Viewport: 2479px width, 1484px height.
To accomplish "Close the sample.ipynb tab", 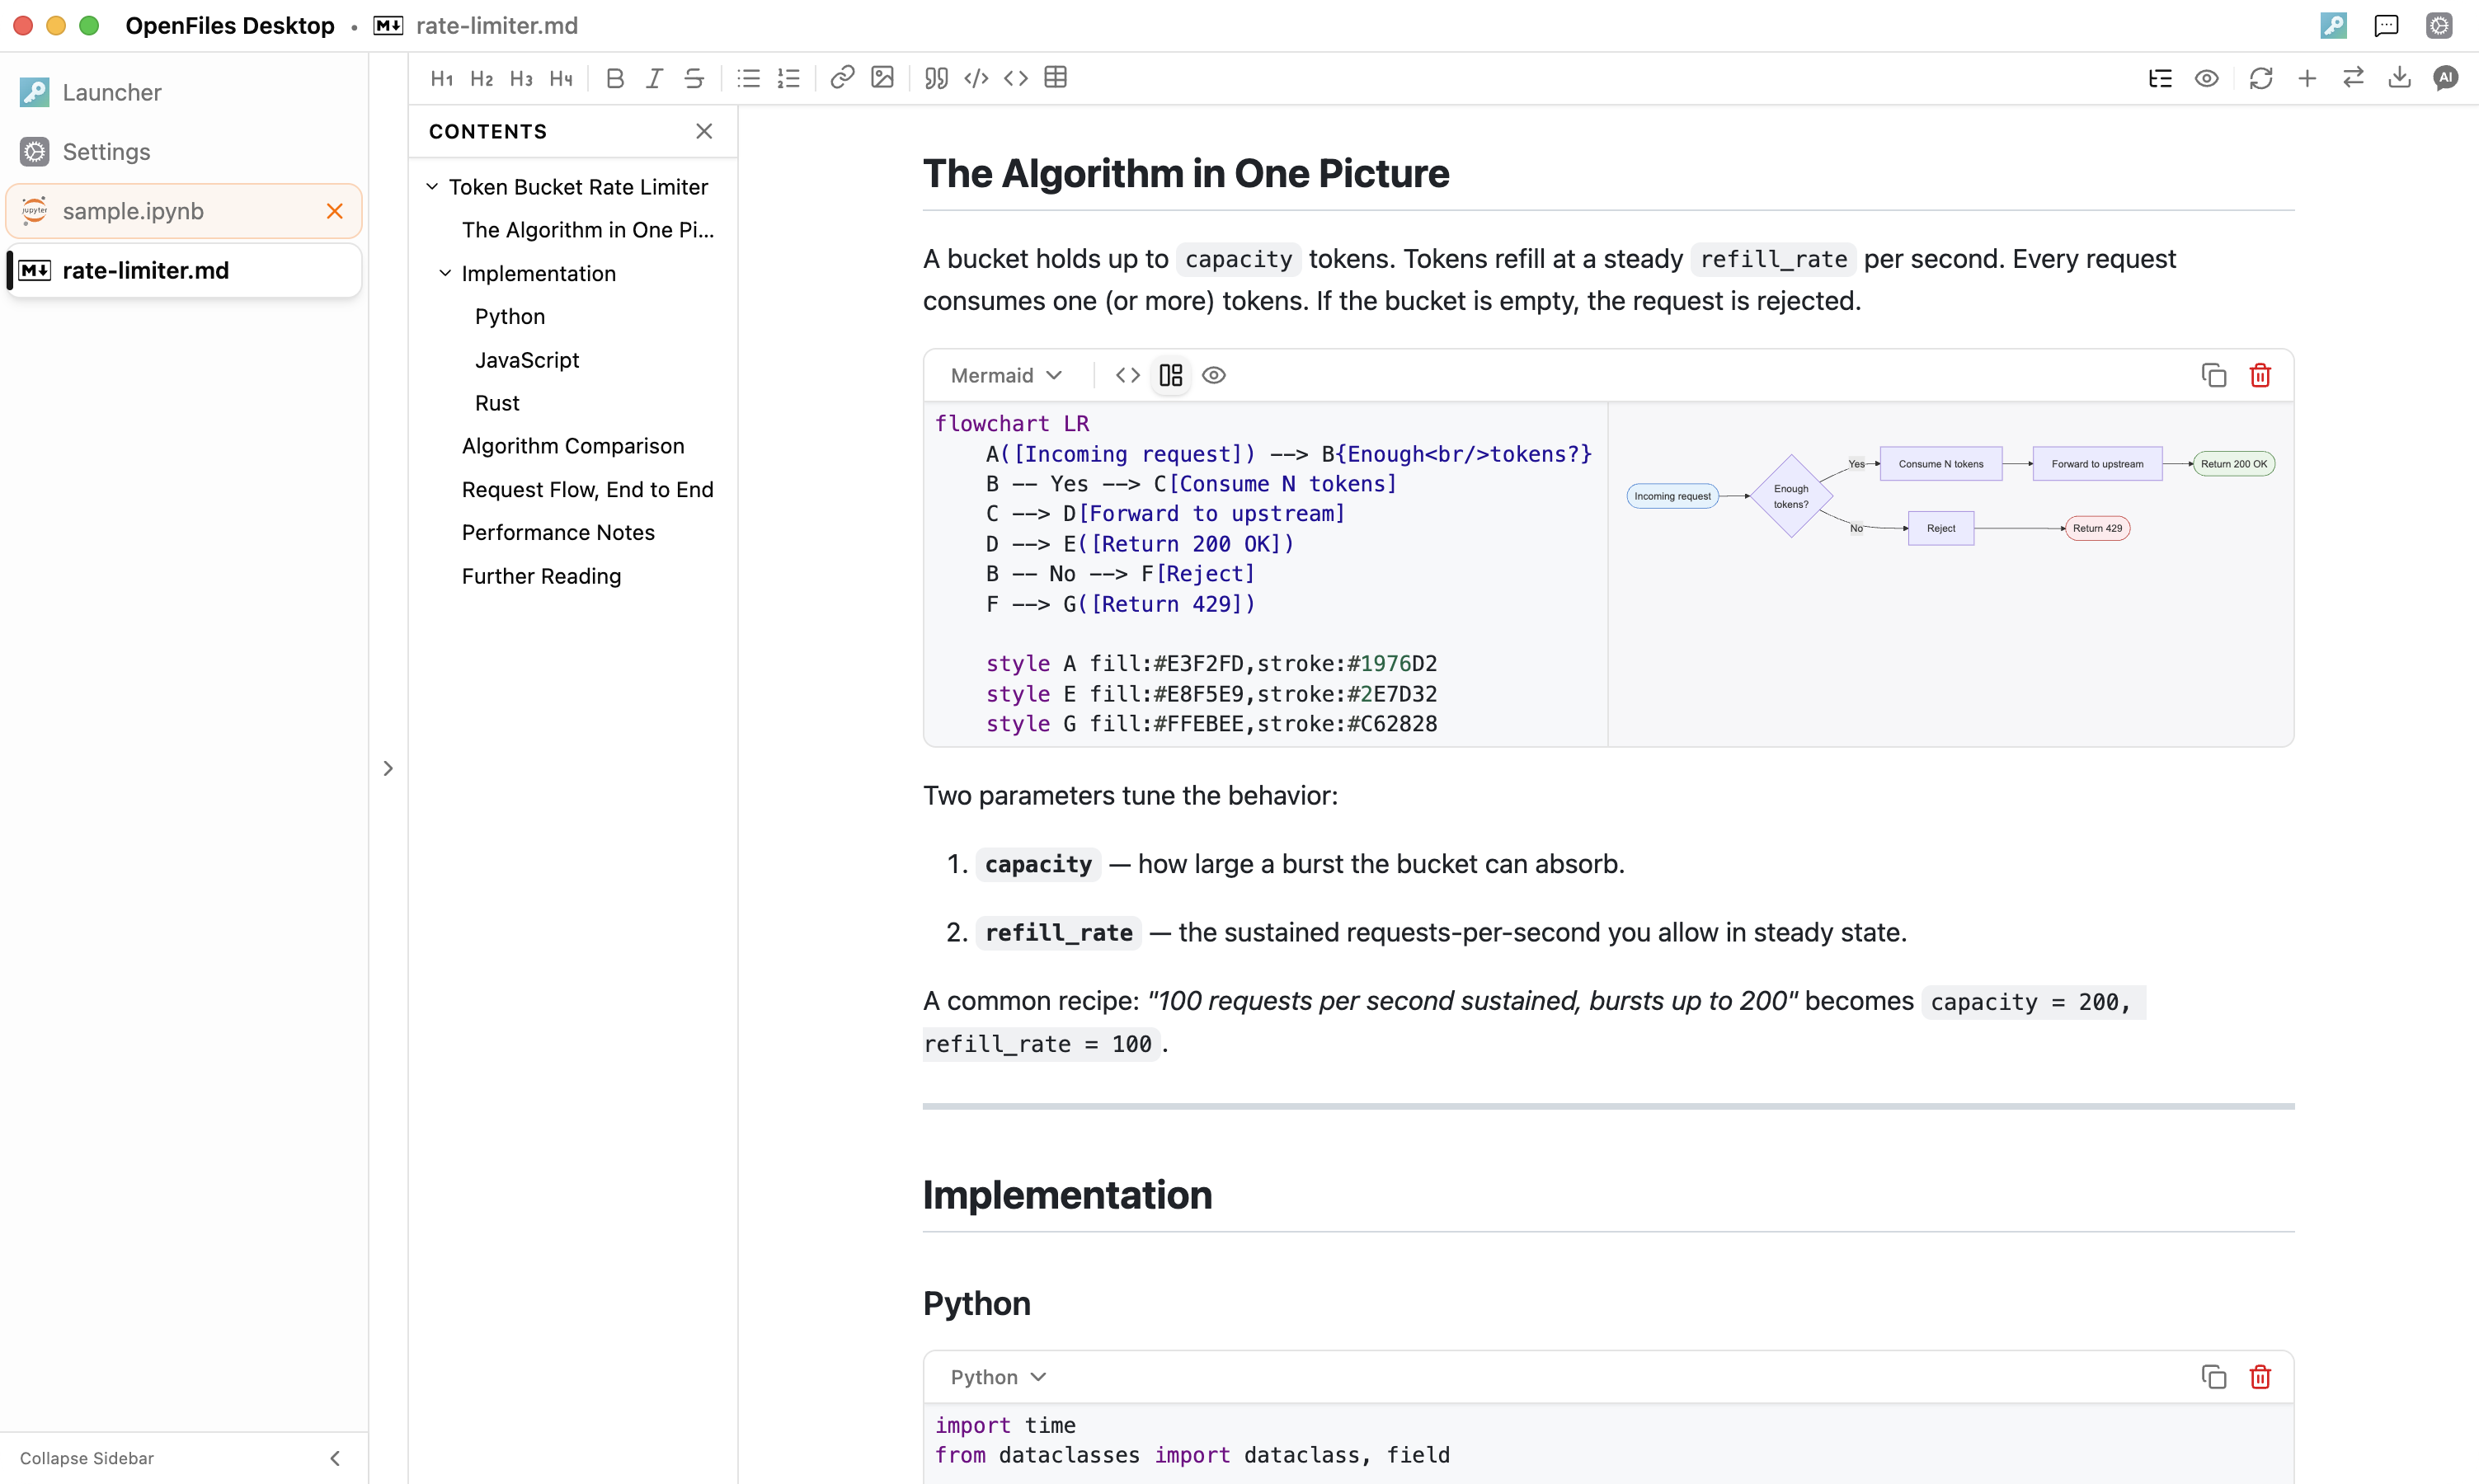I will [x=335, y=211].
